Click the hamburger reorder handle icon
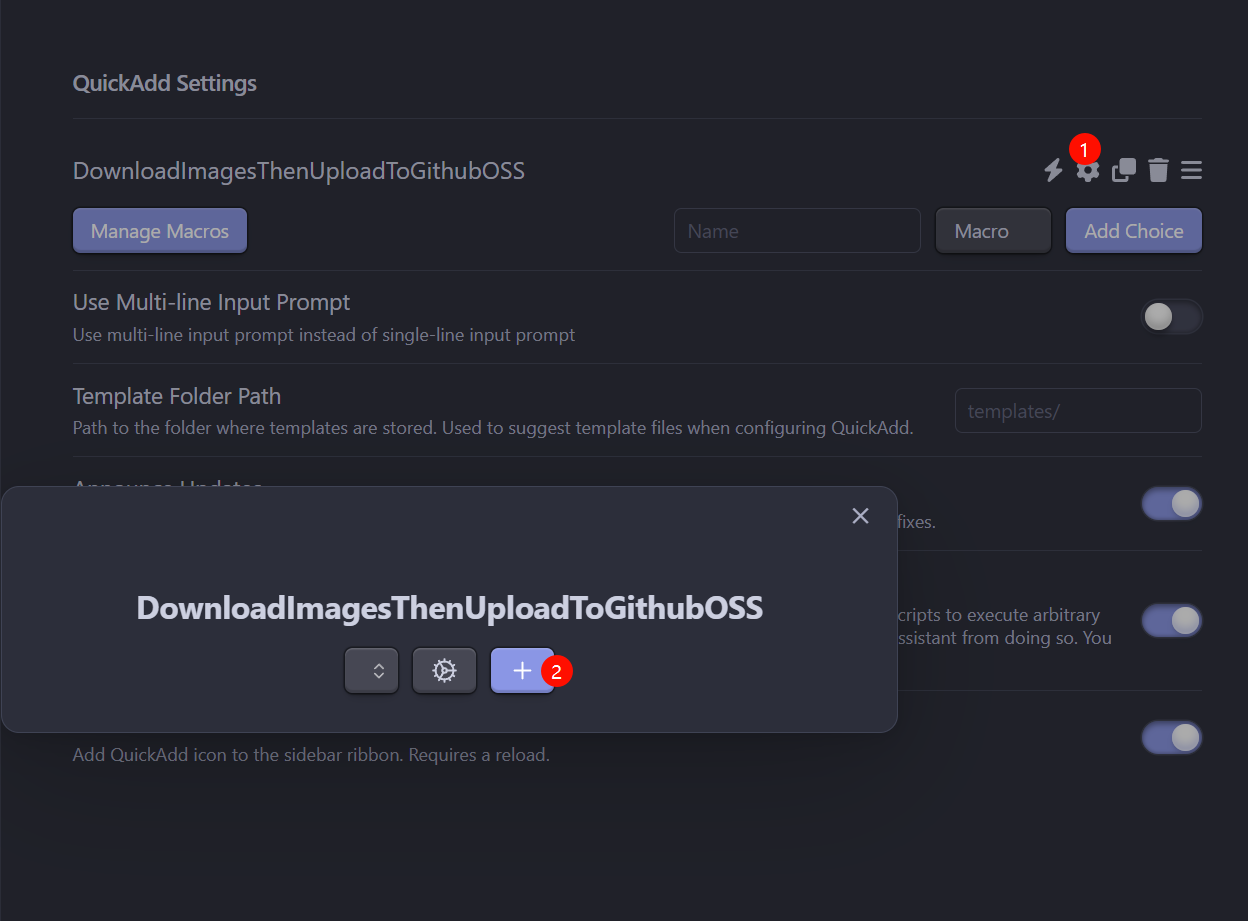This screenshot has width=1248, height=921. pyautogui.click(x=1191, y=171)
